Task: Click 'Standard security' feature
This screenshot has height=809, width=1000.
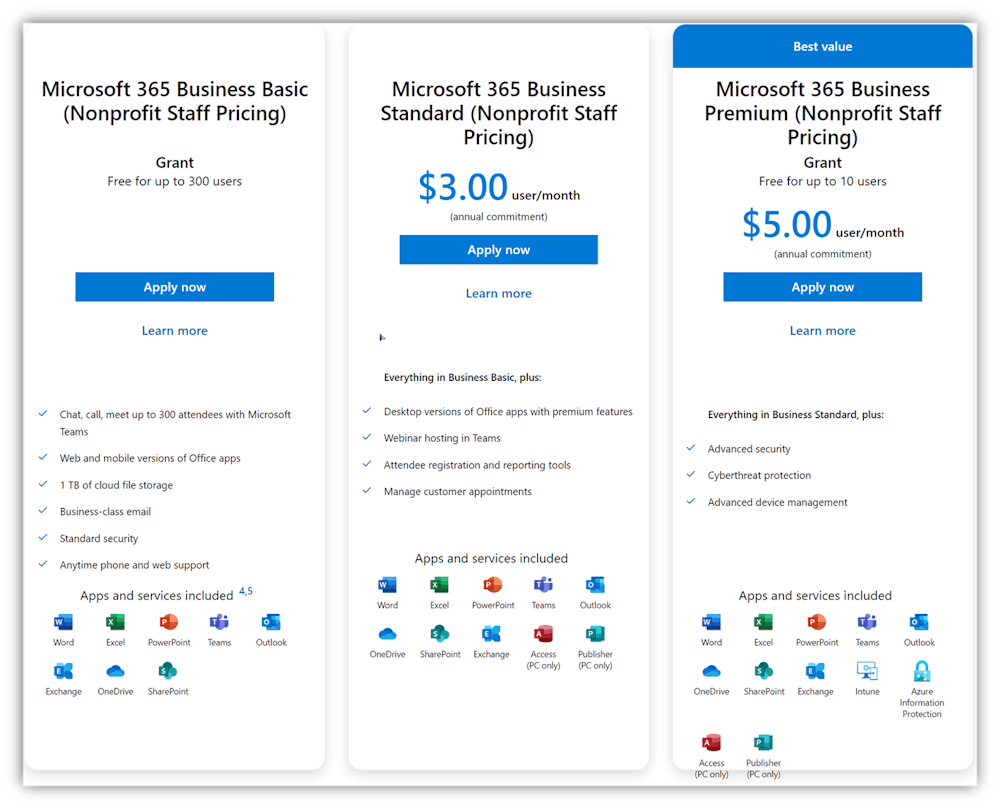Action: point(99,539)
